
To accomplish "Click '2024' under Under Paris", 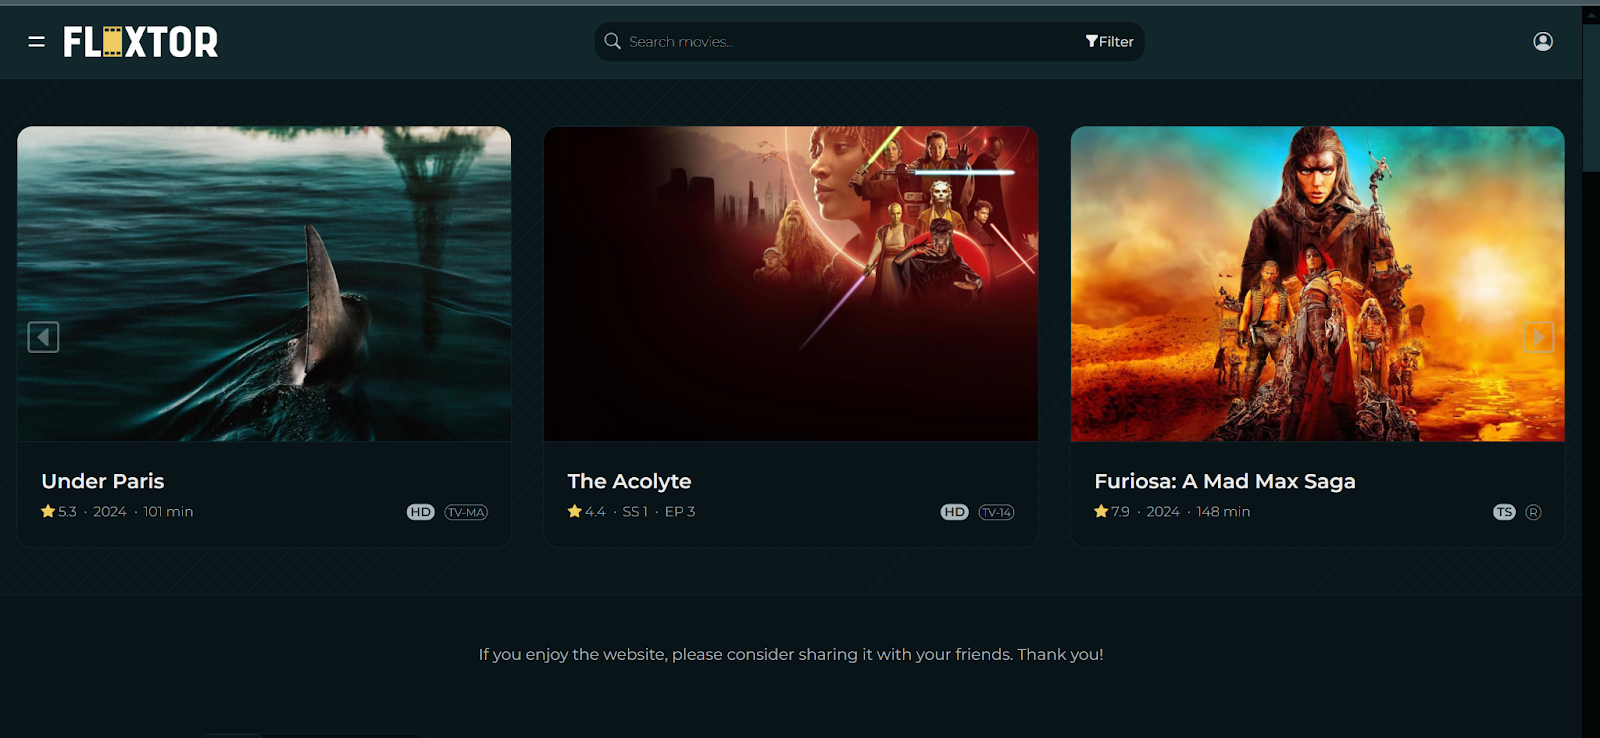I will [x=110, y=511].
